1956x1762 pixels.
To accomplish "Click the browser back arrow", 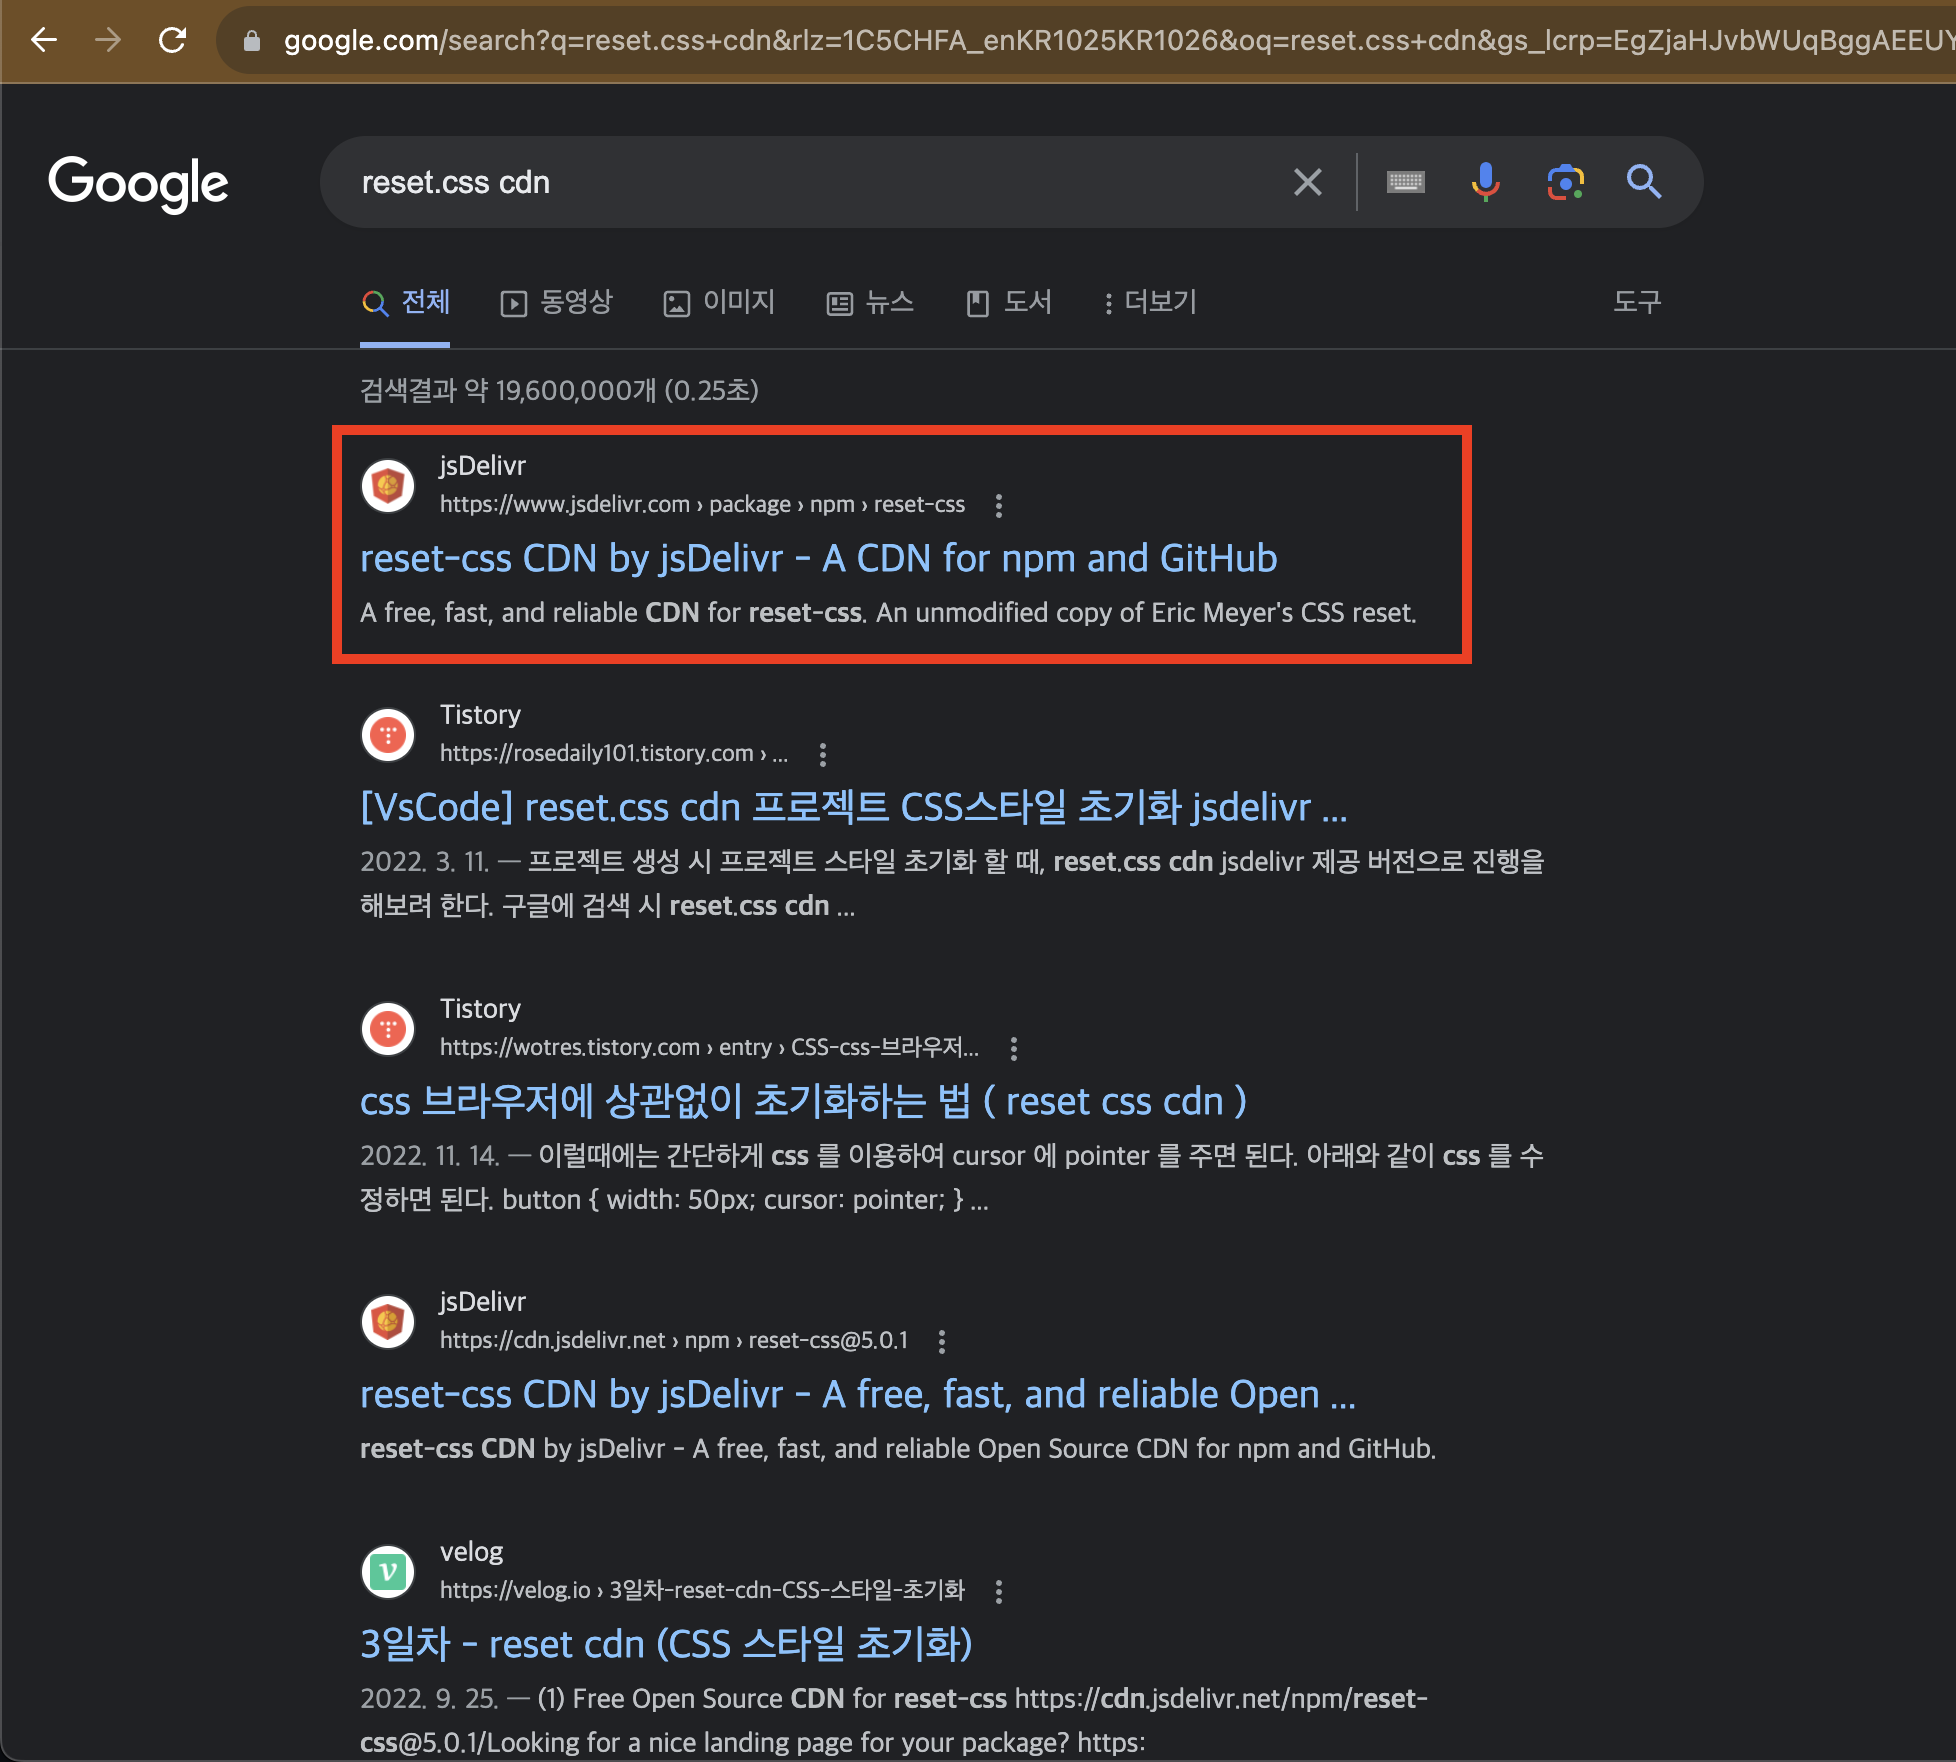I will point(44,40).
